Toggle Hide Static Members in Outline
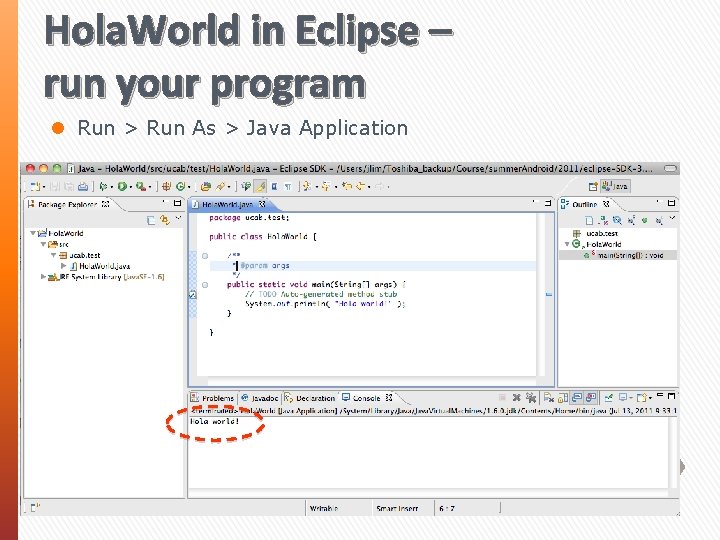The image size is (720, 540). (x=631, y=221)
